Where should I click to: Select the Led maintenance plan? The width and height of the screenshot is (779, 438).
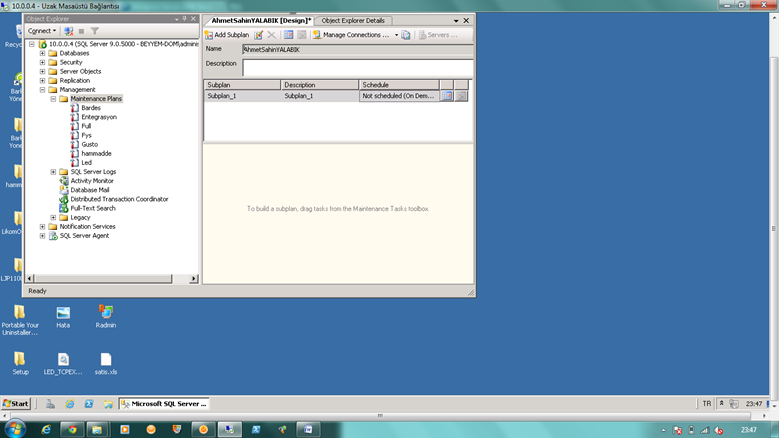[x=86, y=163]
